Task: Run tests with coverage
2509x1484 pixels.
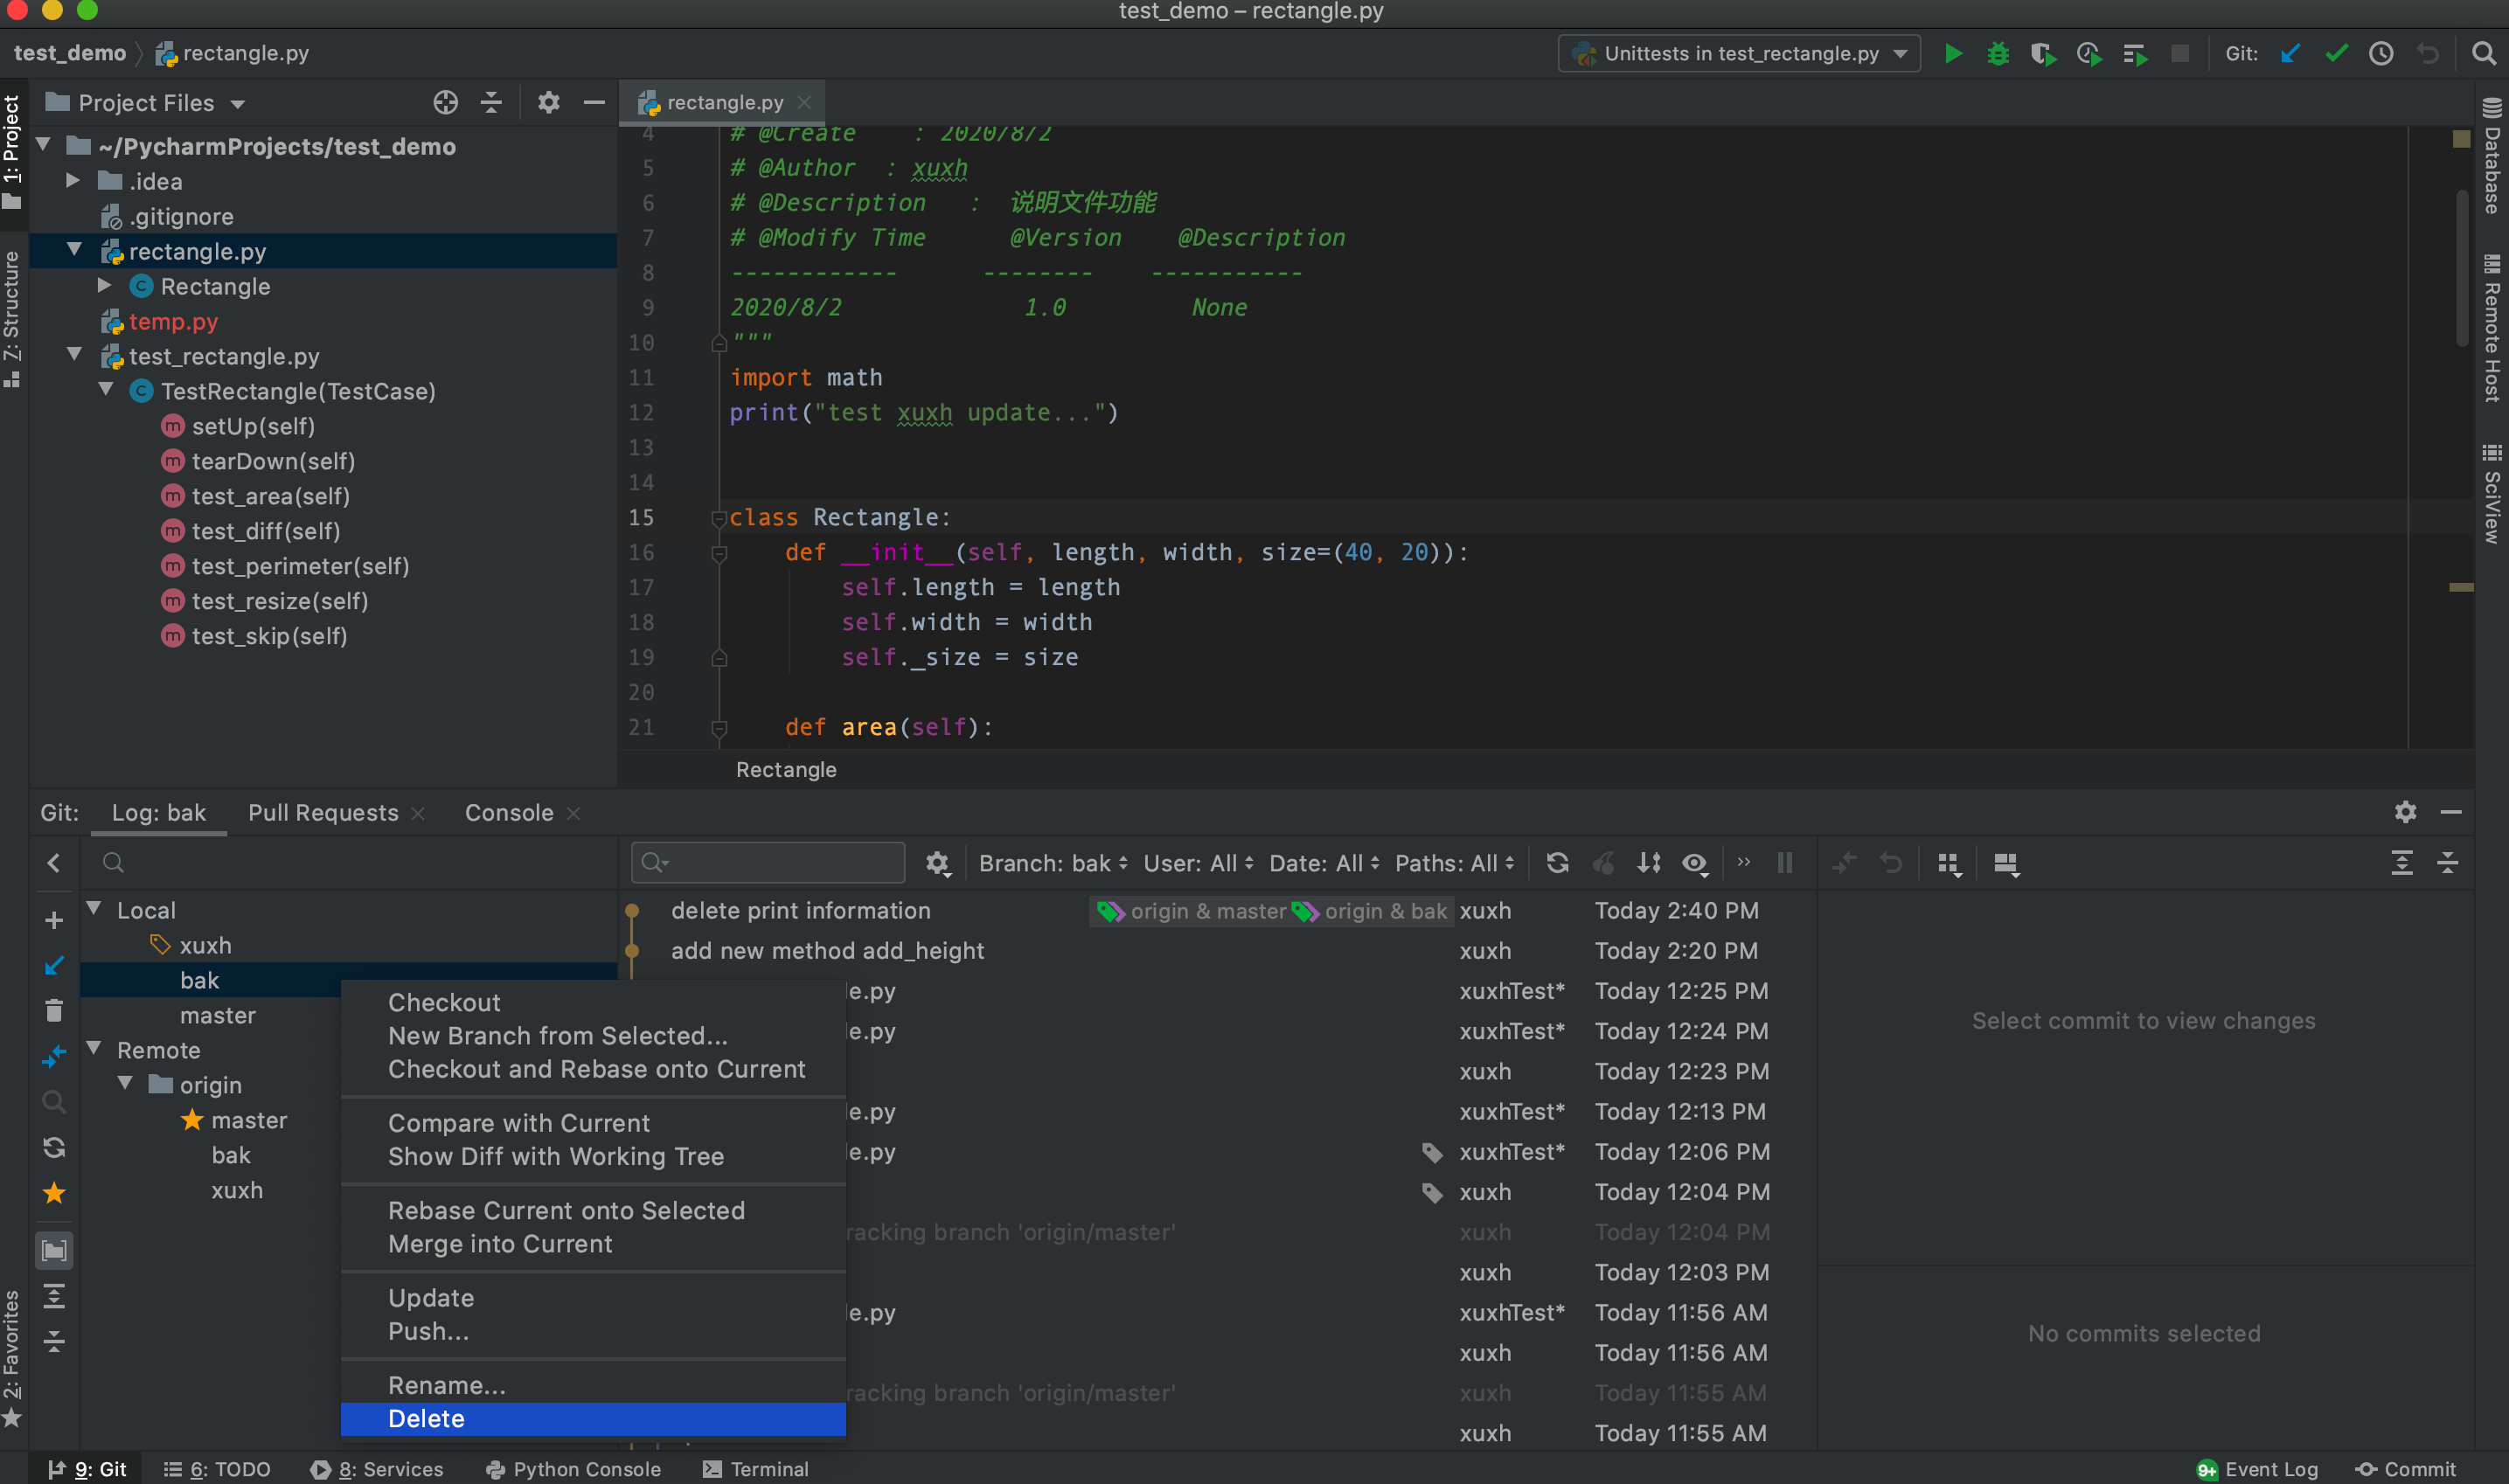Action: point(2042,53)
